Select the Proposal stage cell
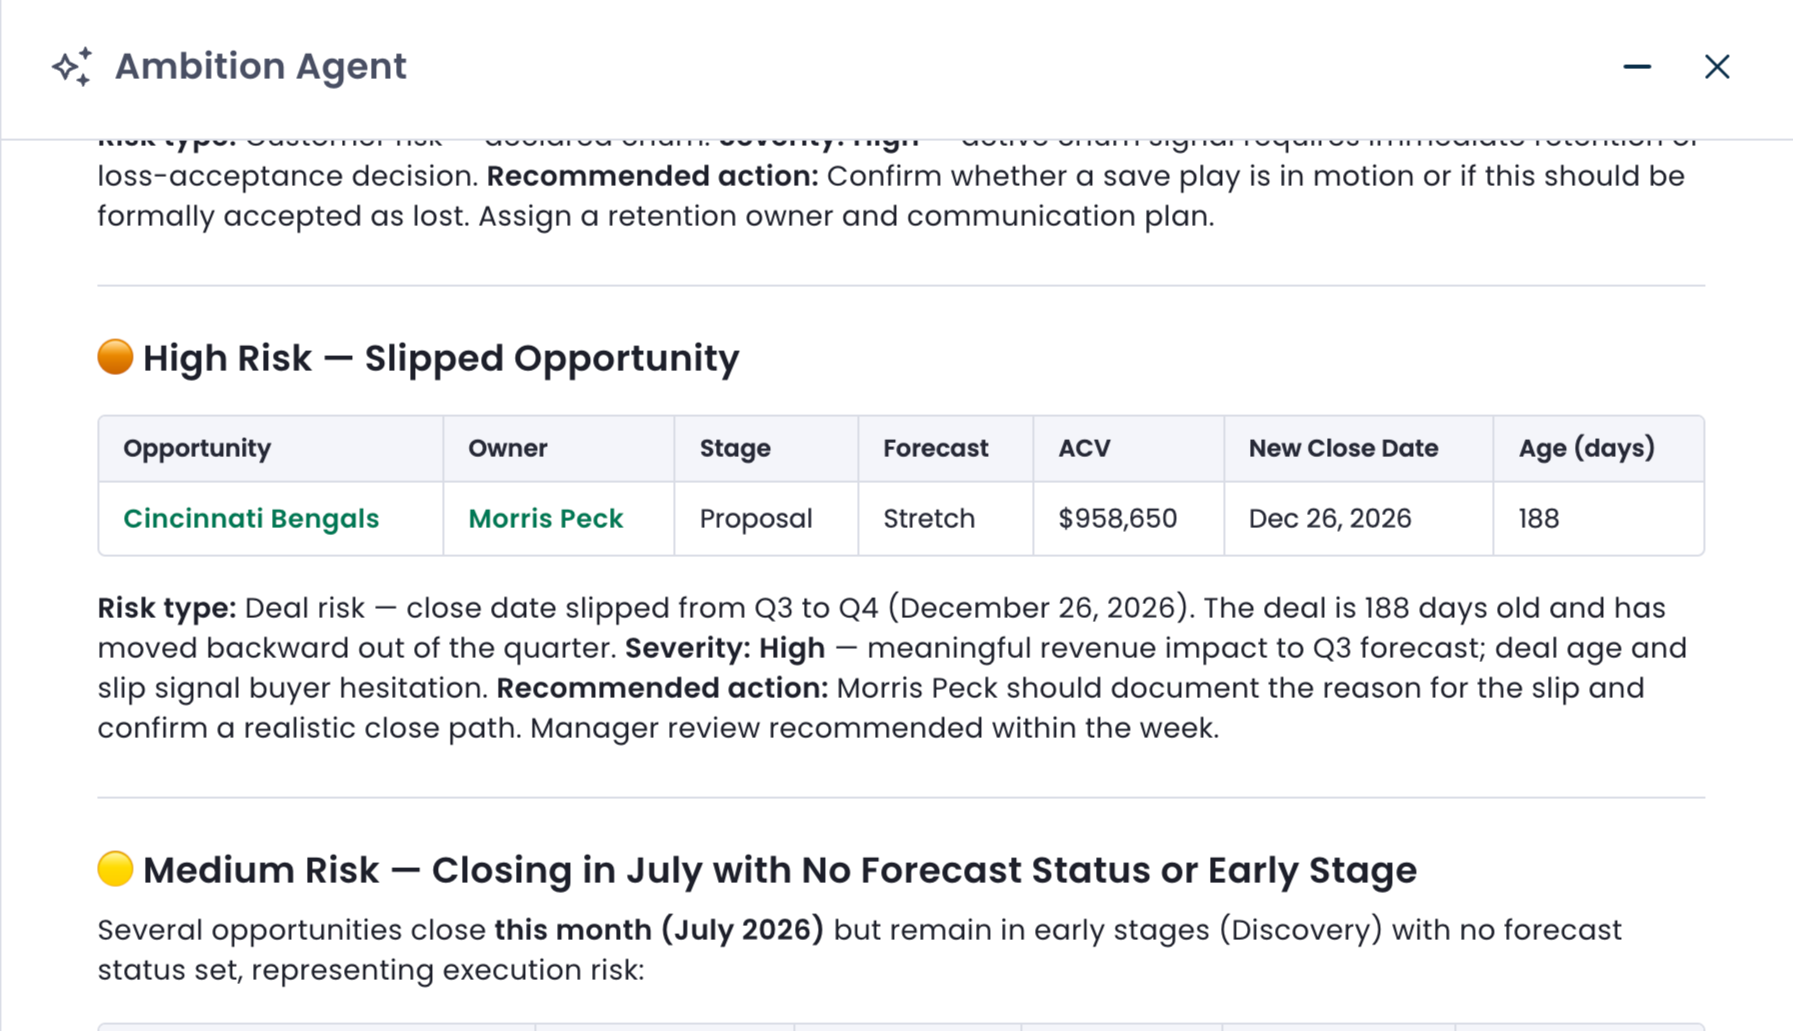Viewport: 1793px width, 1031px height. pyautogui.click(x=766, y=519)
